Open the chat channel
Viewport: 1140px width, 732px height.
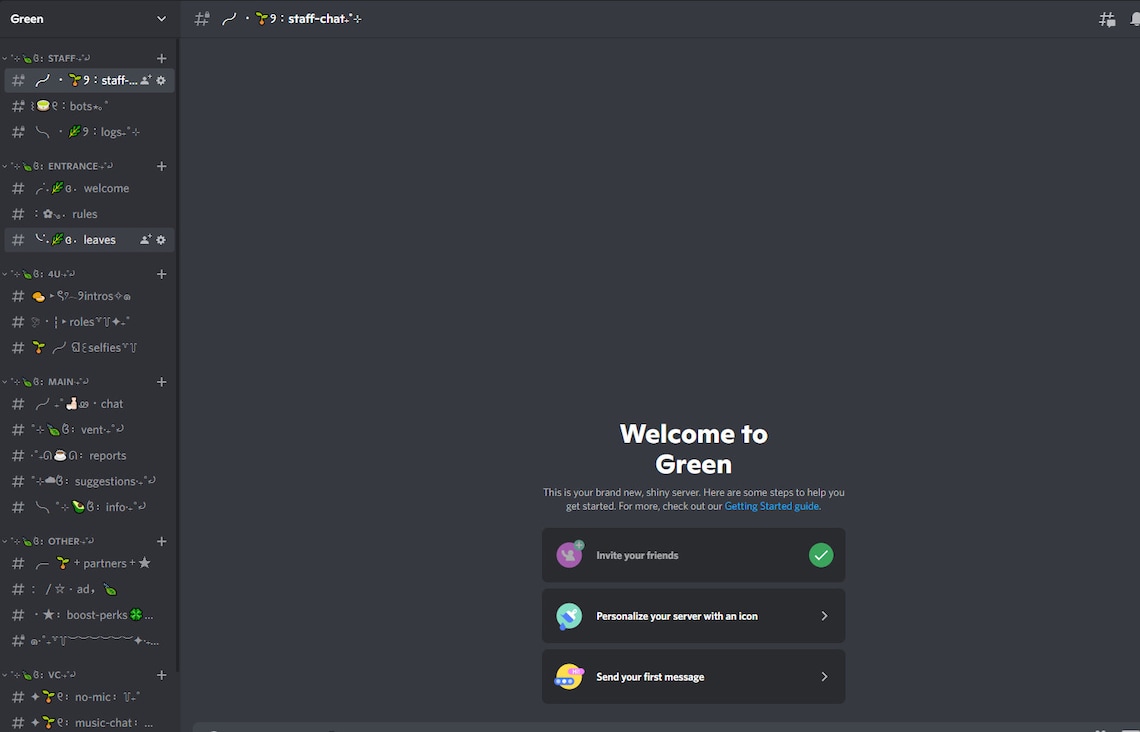point(89,404)
